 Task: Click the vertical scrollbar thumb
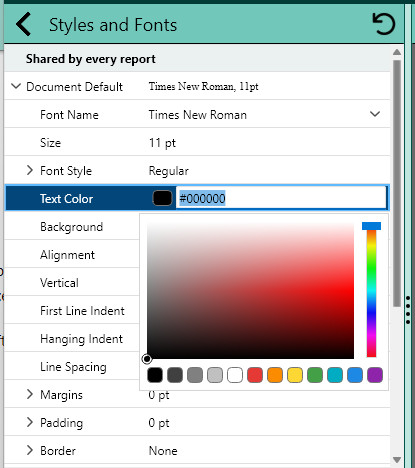(397, 183)
